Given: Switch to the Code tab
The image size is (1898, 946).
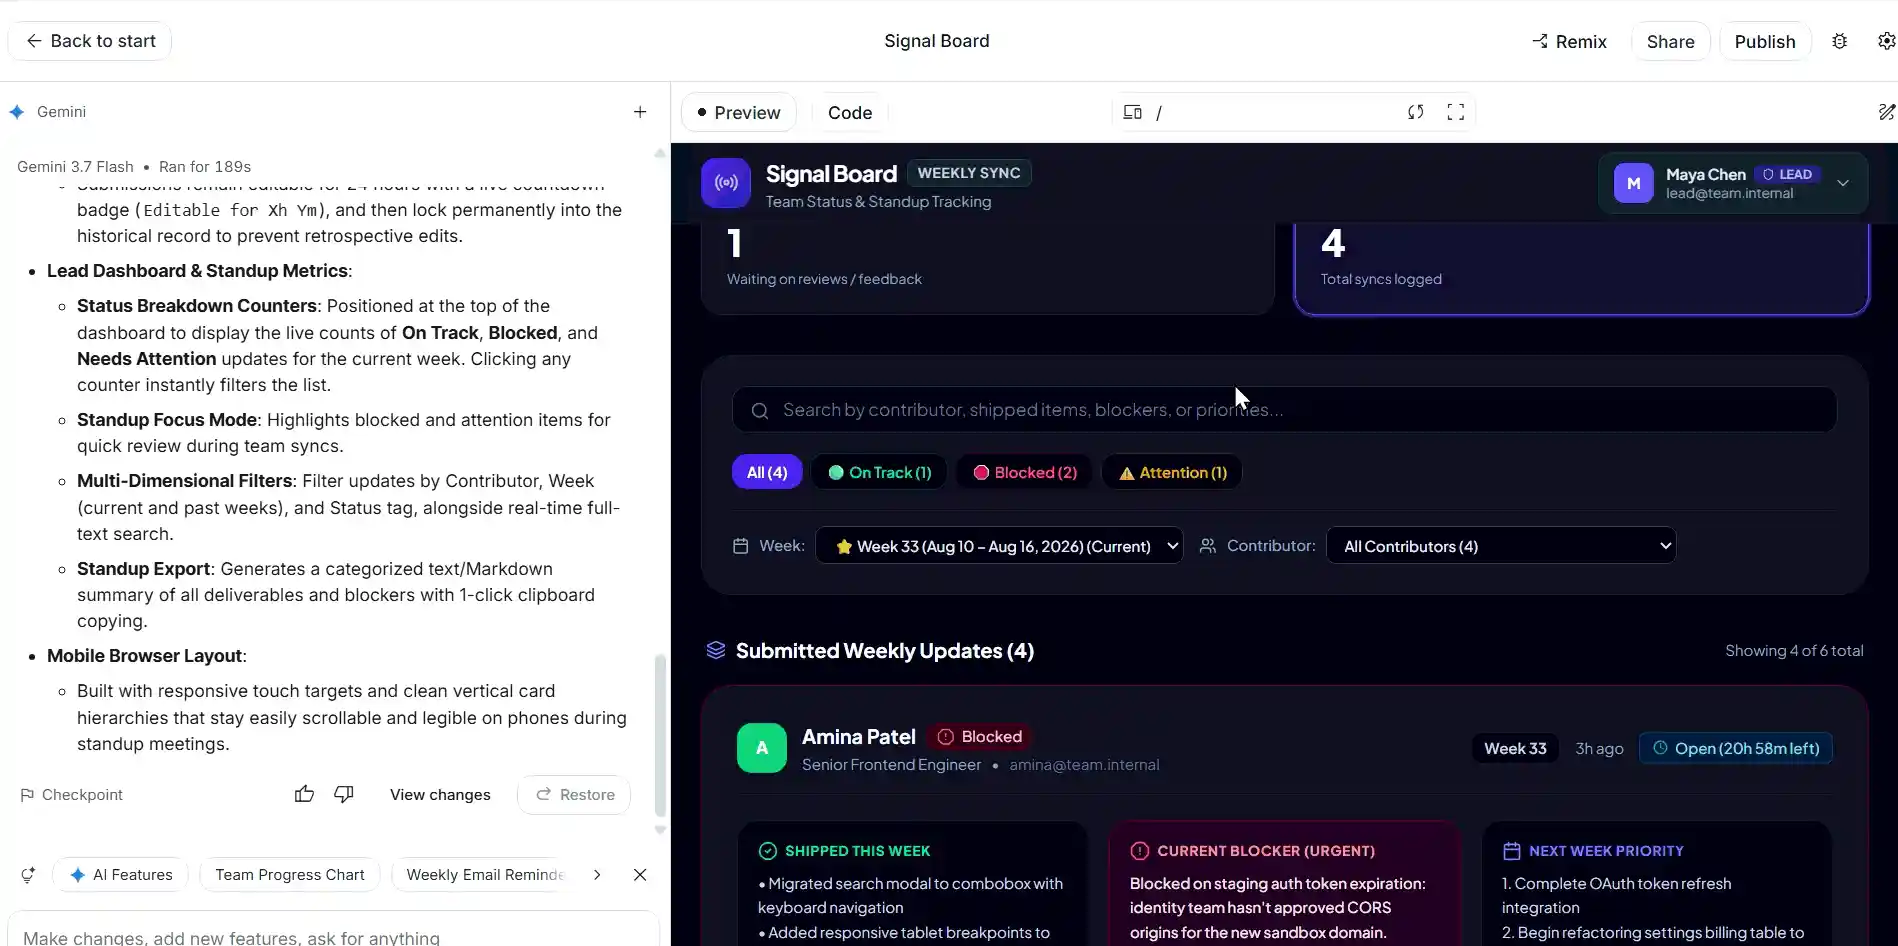Looking at the screenshot, I should pyautogui.click(x=850, y=112).
